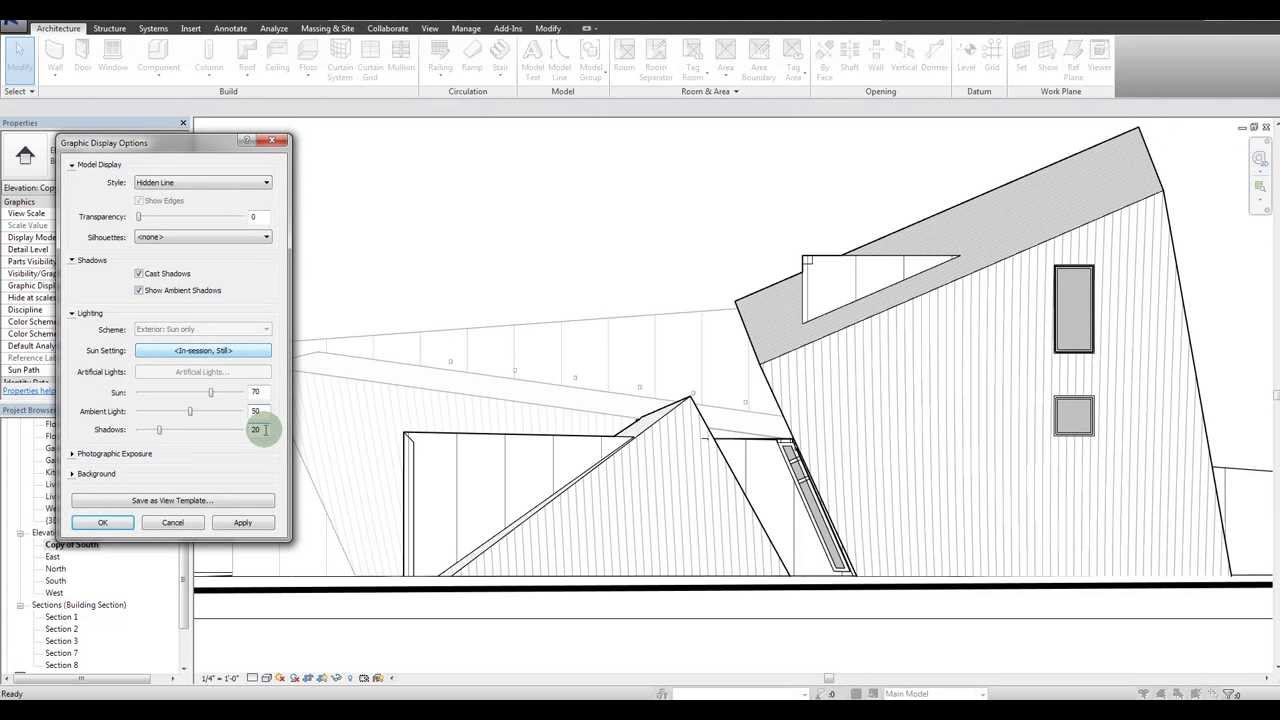The width and height of the screenshot is (1280, 720).
Task: Click the Component tool icon
Action: coord(158,56)
